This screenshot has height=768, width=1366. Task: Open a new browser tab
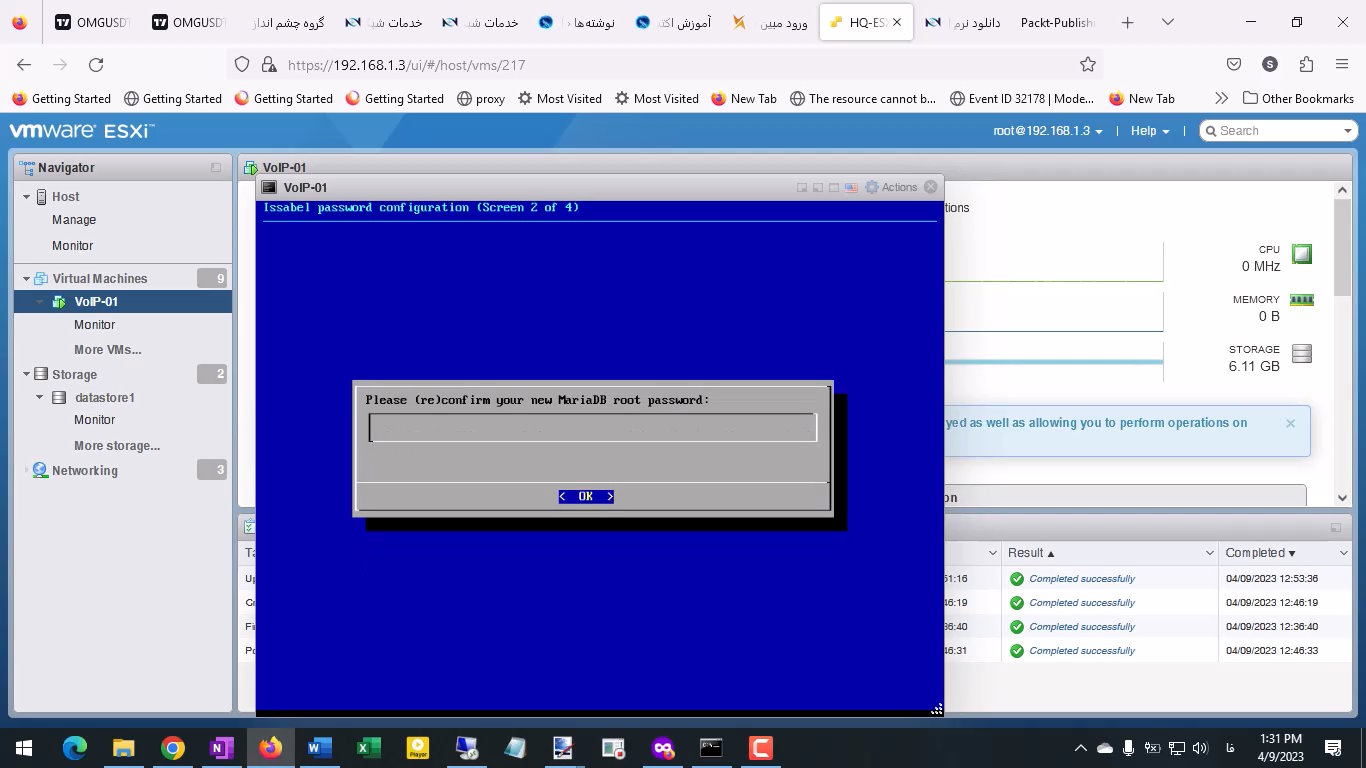[x=1127, y=22]
